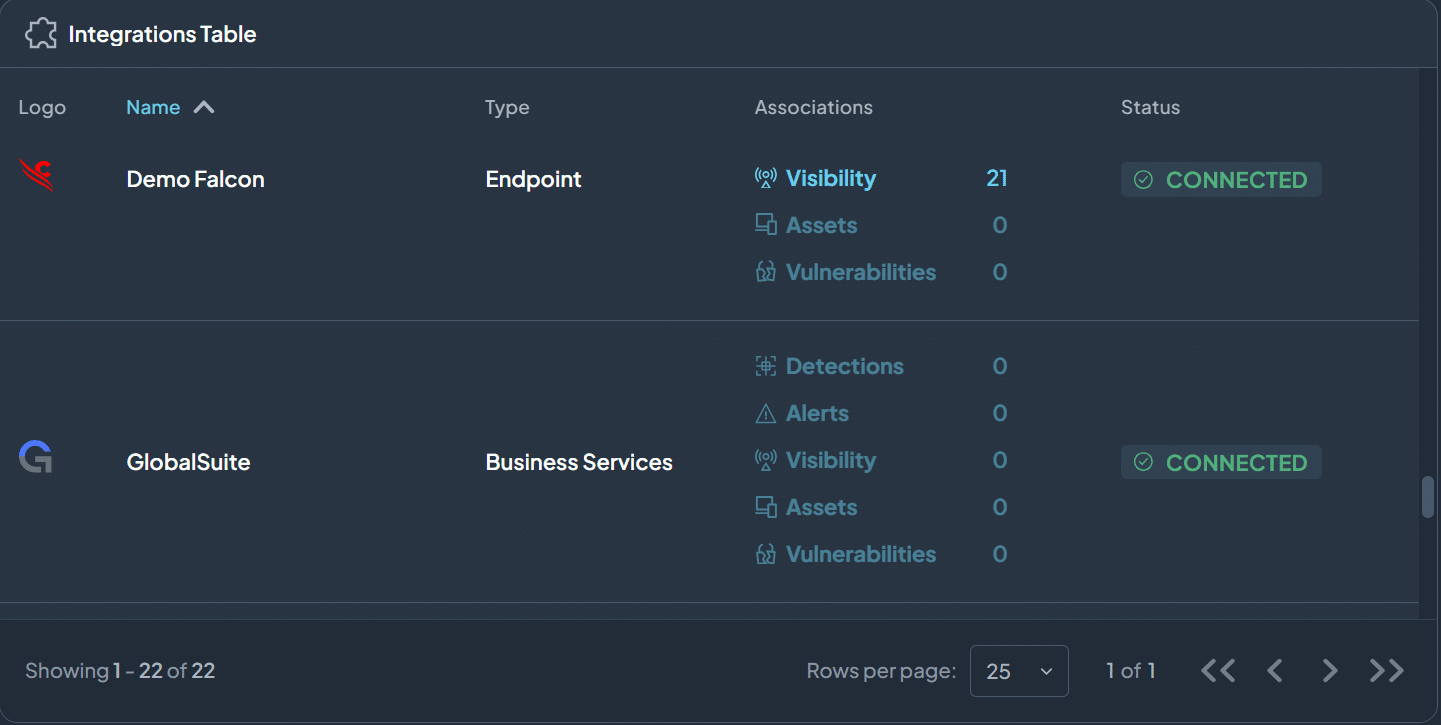Click GlobalSuite's CONNECTED status badge
The image size is (1441, 725).
point(1221,461)
